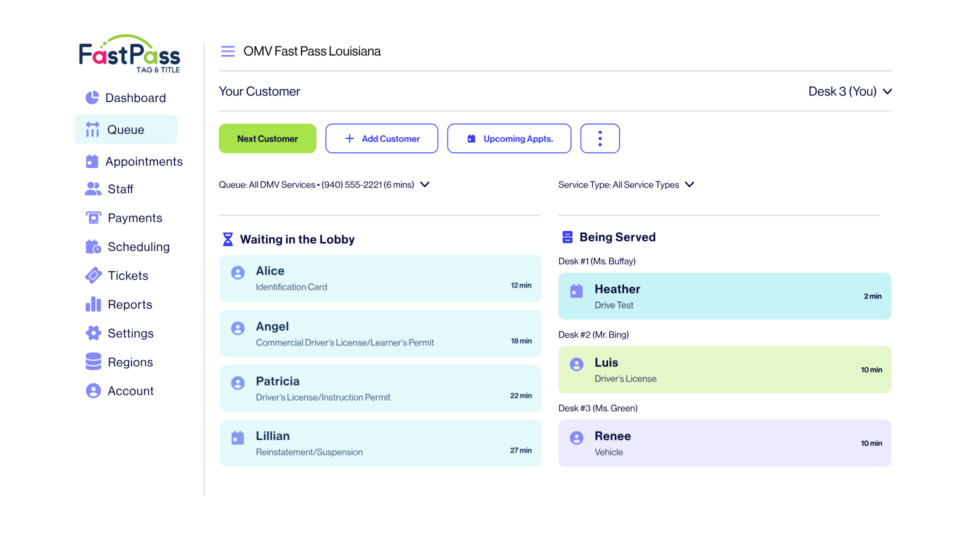This screenshot has height=540, width=960.
Task: Click the Settings gear icon
Action: click(93, 333)
